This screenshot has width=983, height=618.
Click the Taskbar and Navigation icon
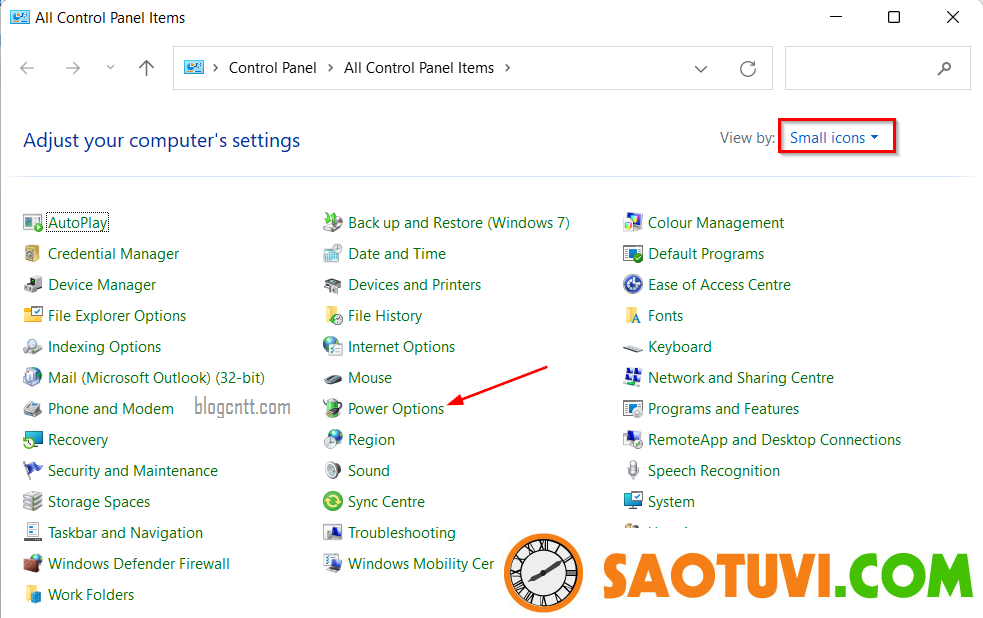33,532
